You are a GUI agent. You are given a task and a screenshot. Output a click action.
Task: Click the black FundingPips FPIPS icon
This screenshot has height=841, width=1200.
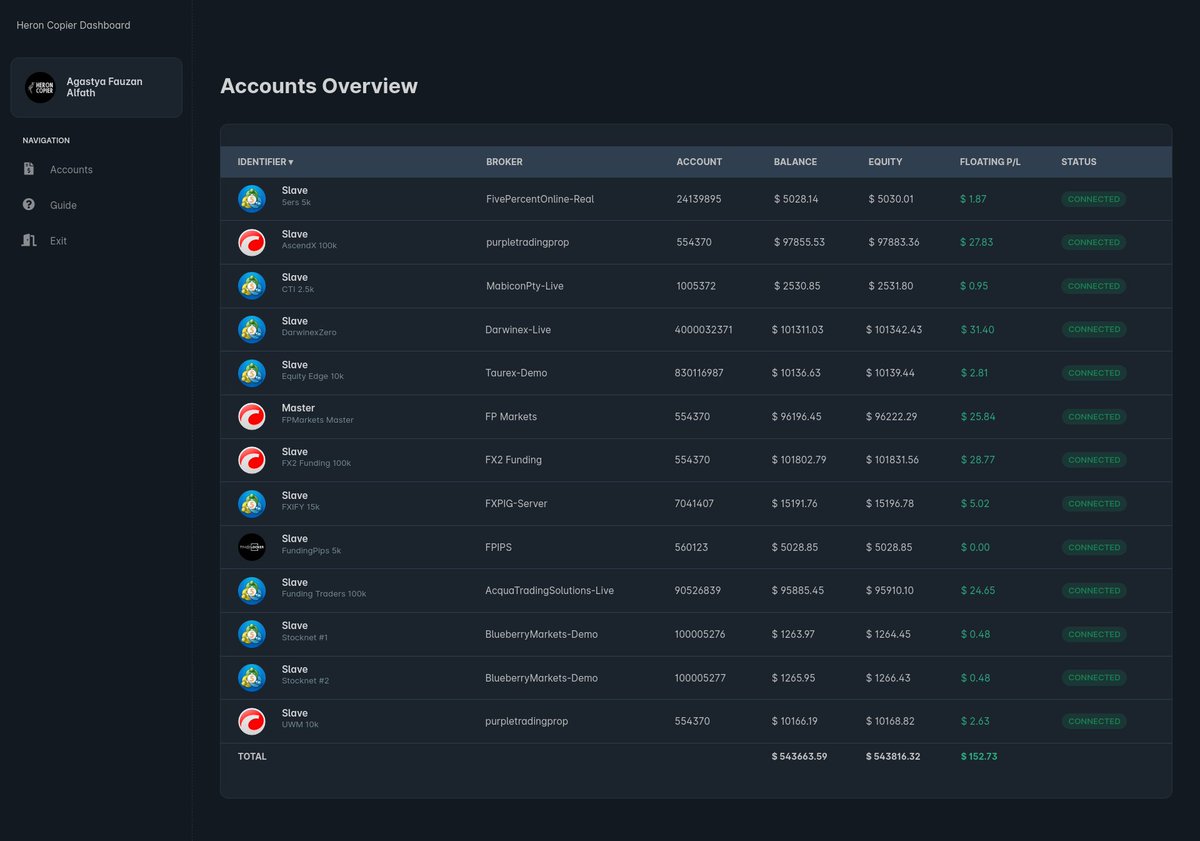tap(252, 547)
